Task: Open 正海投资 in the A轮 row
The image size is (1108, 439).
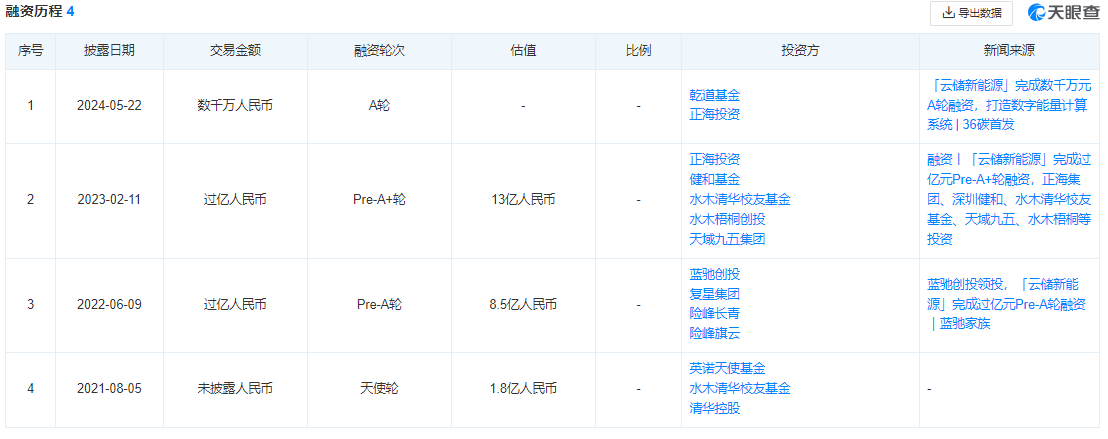Action: 714,115
